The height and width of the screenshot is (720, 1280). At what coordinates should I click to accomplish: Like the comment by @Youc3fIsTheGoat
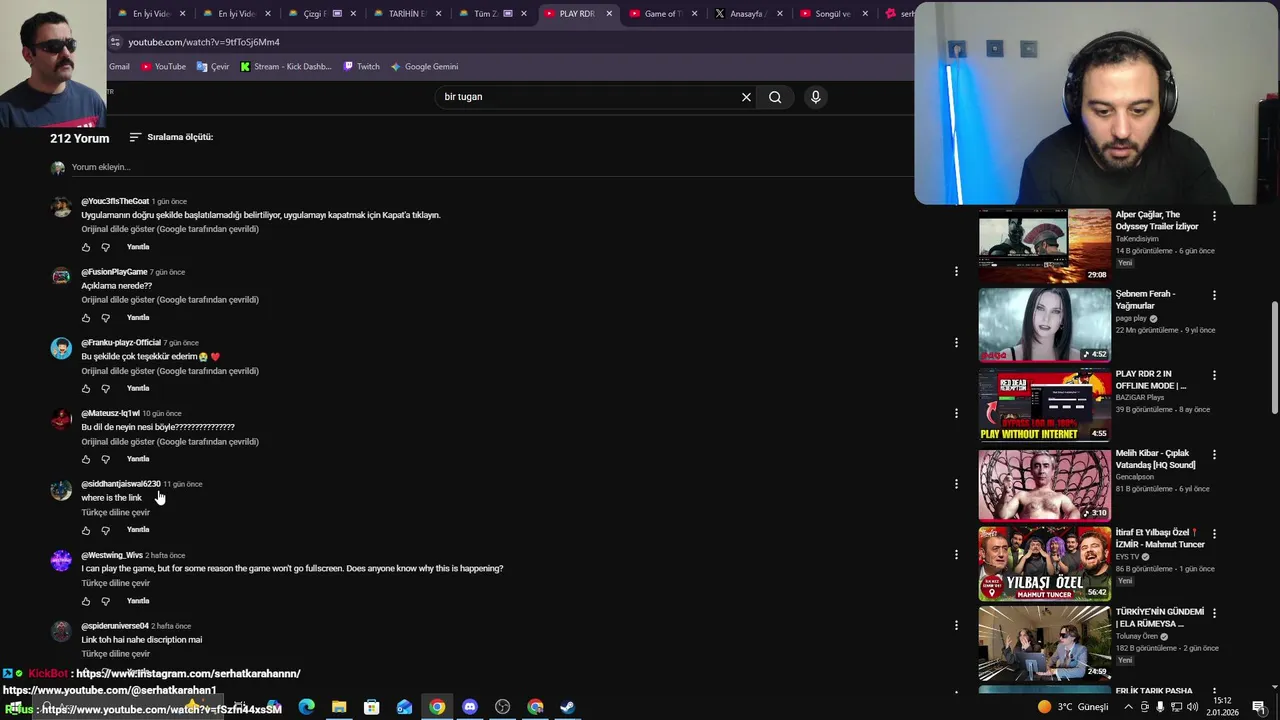point(86,247)
